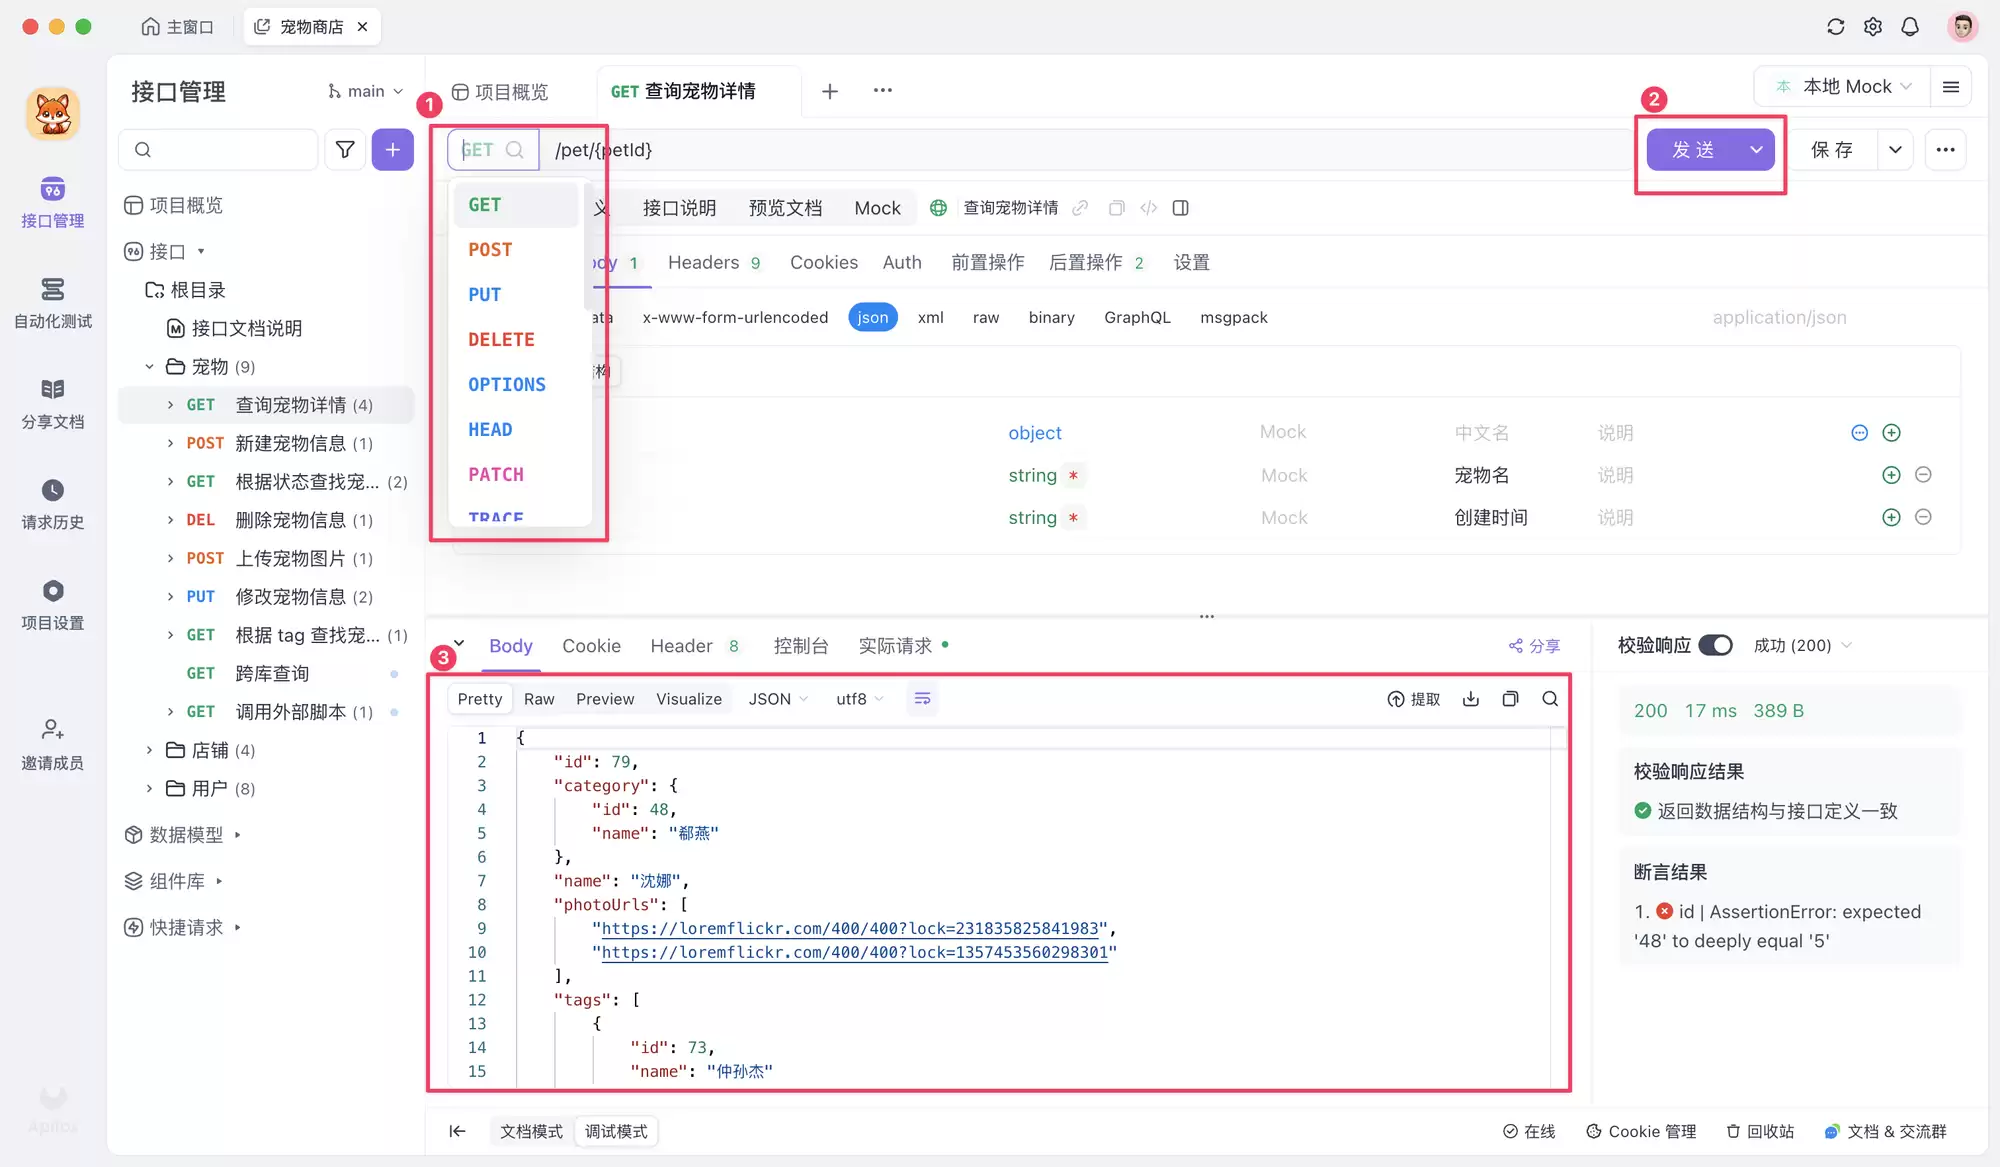Open the notifications bell
The height and width of the screenshot is (1167, 2000).
pyautogui.click(x=1910, y=27)
